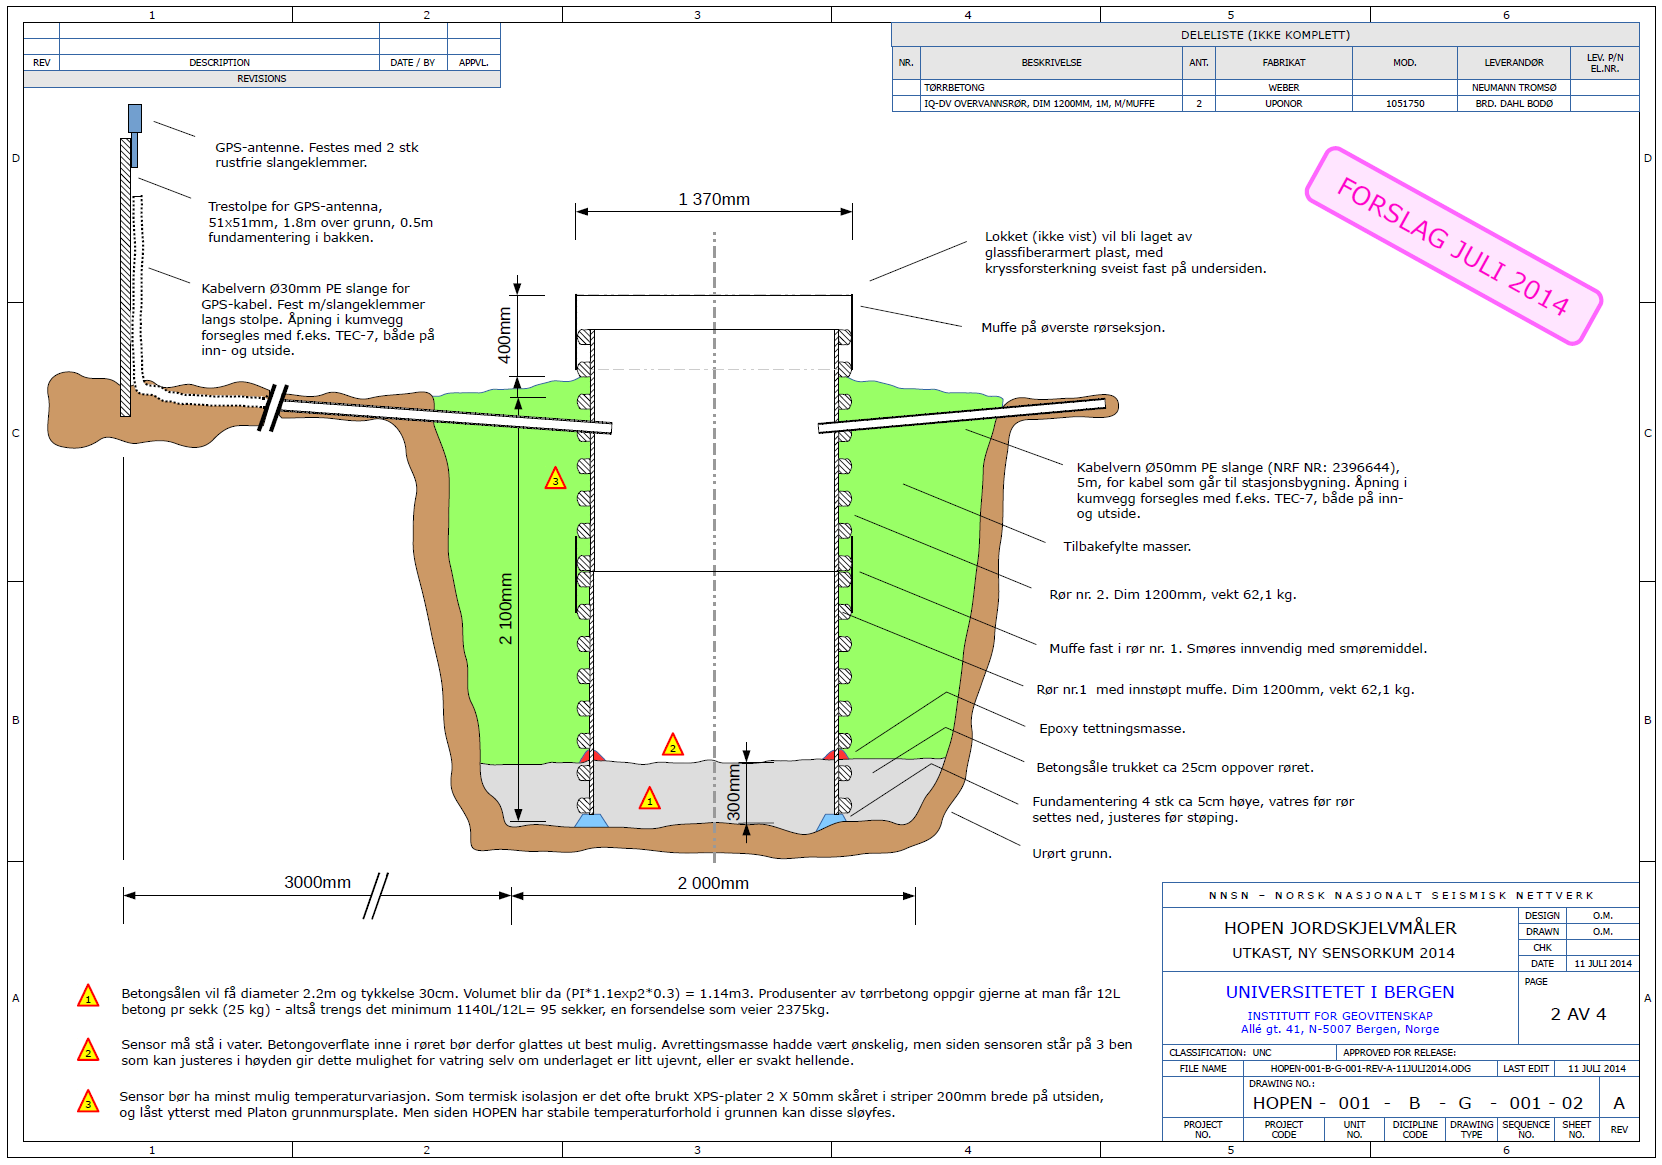Click the blue GPS antenna atop the post
This screenshot has width=1662, height=1165.
(x=135, y=118)
